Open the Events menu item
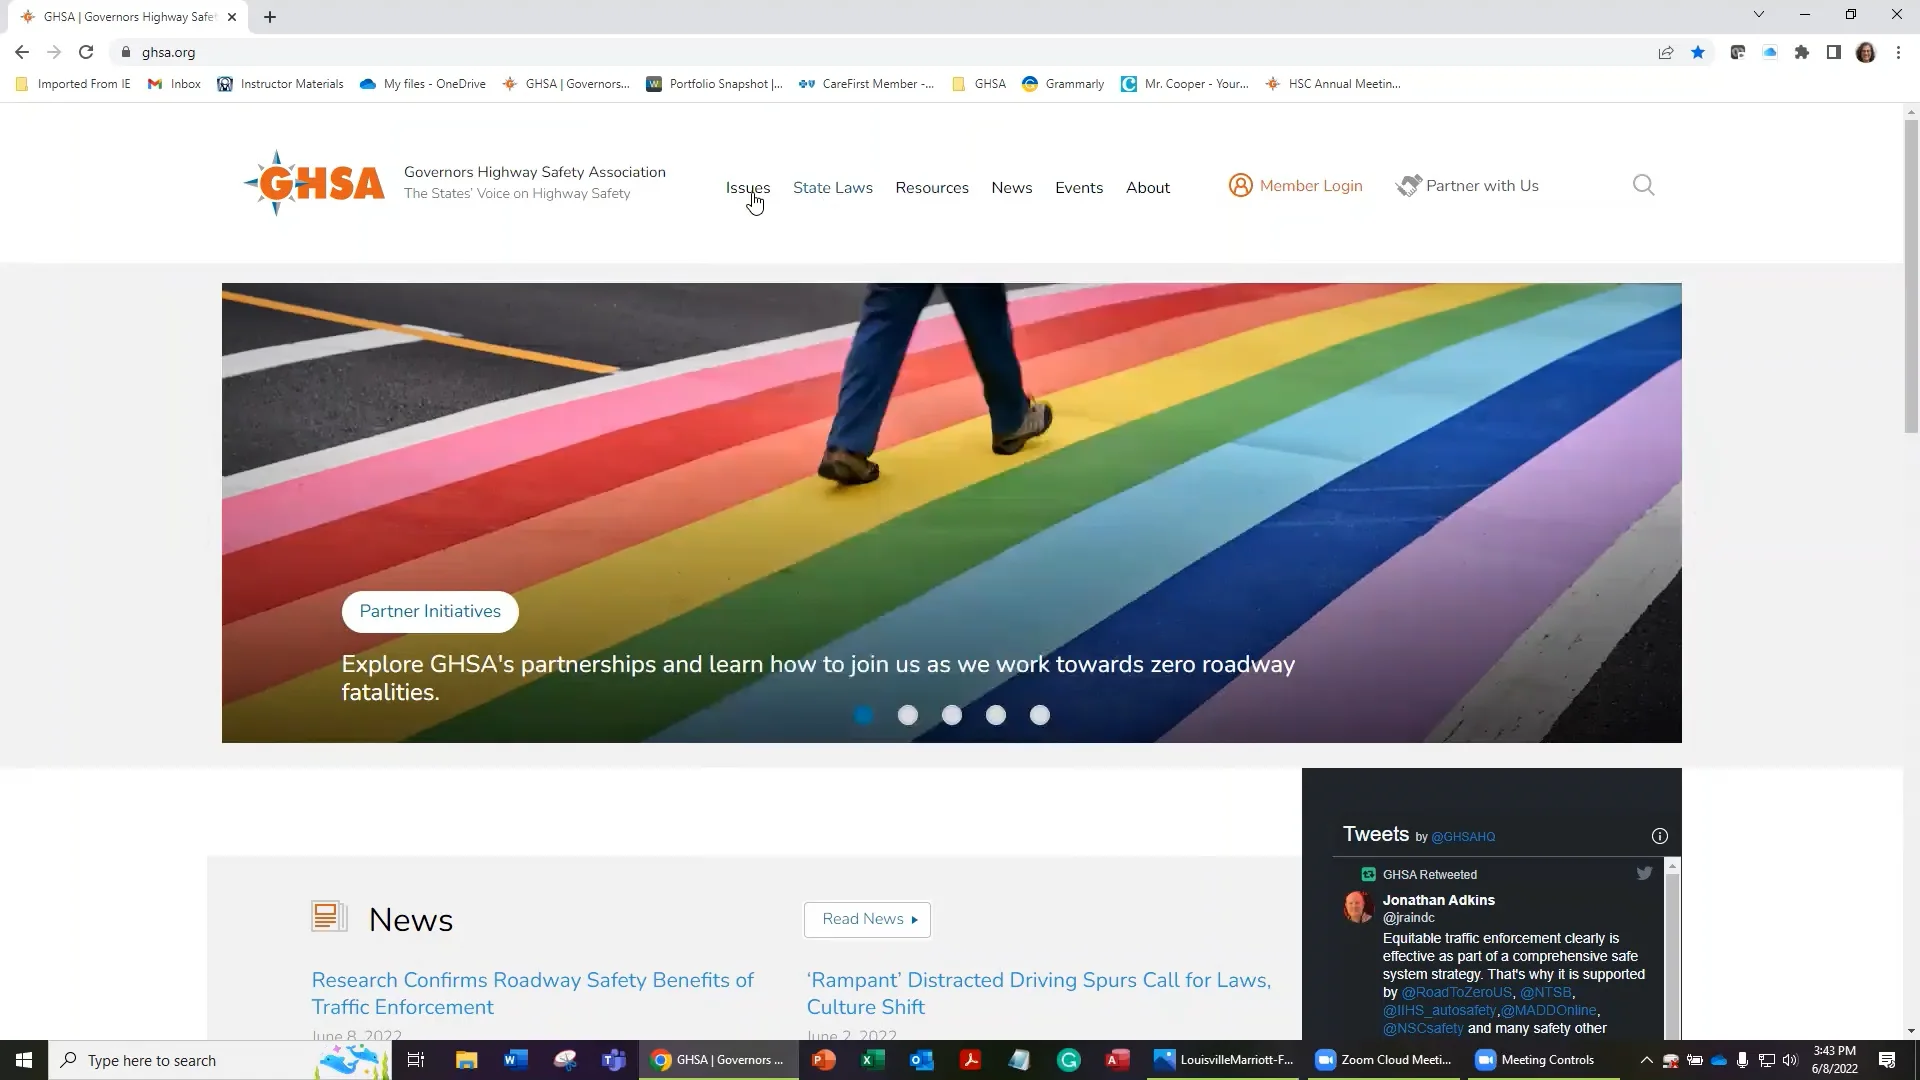 1078,188
